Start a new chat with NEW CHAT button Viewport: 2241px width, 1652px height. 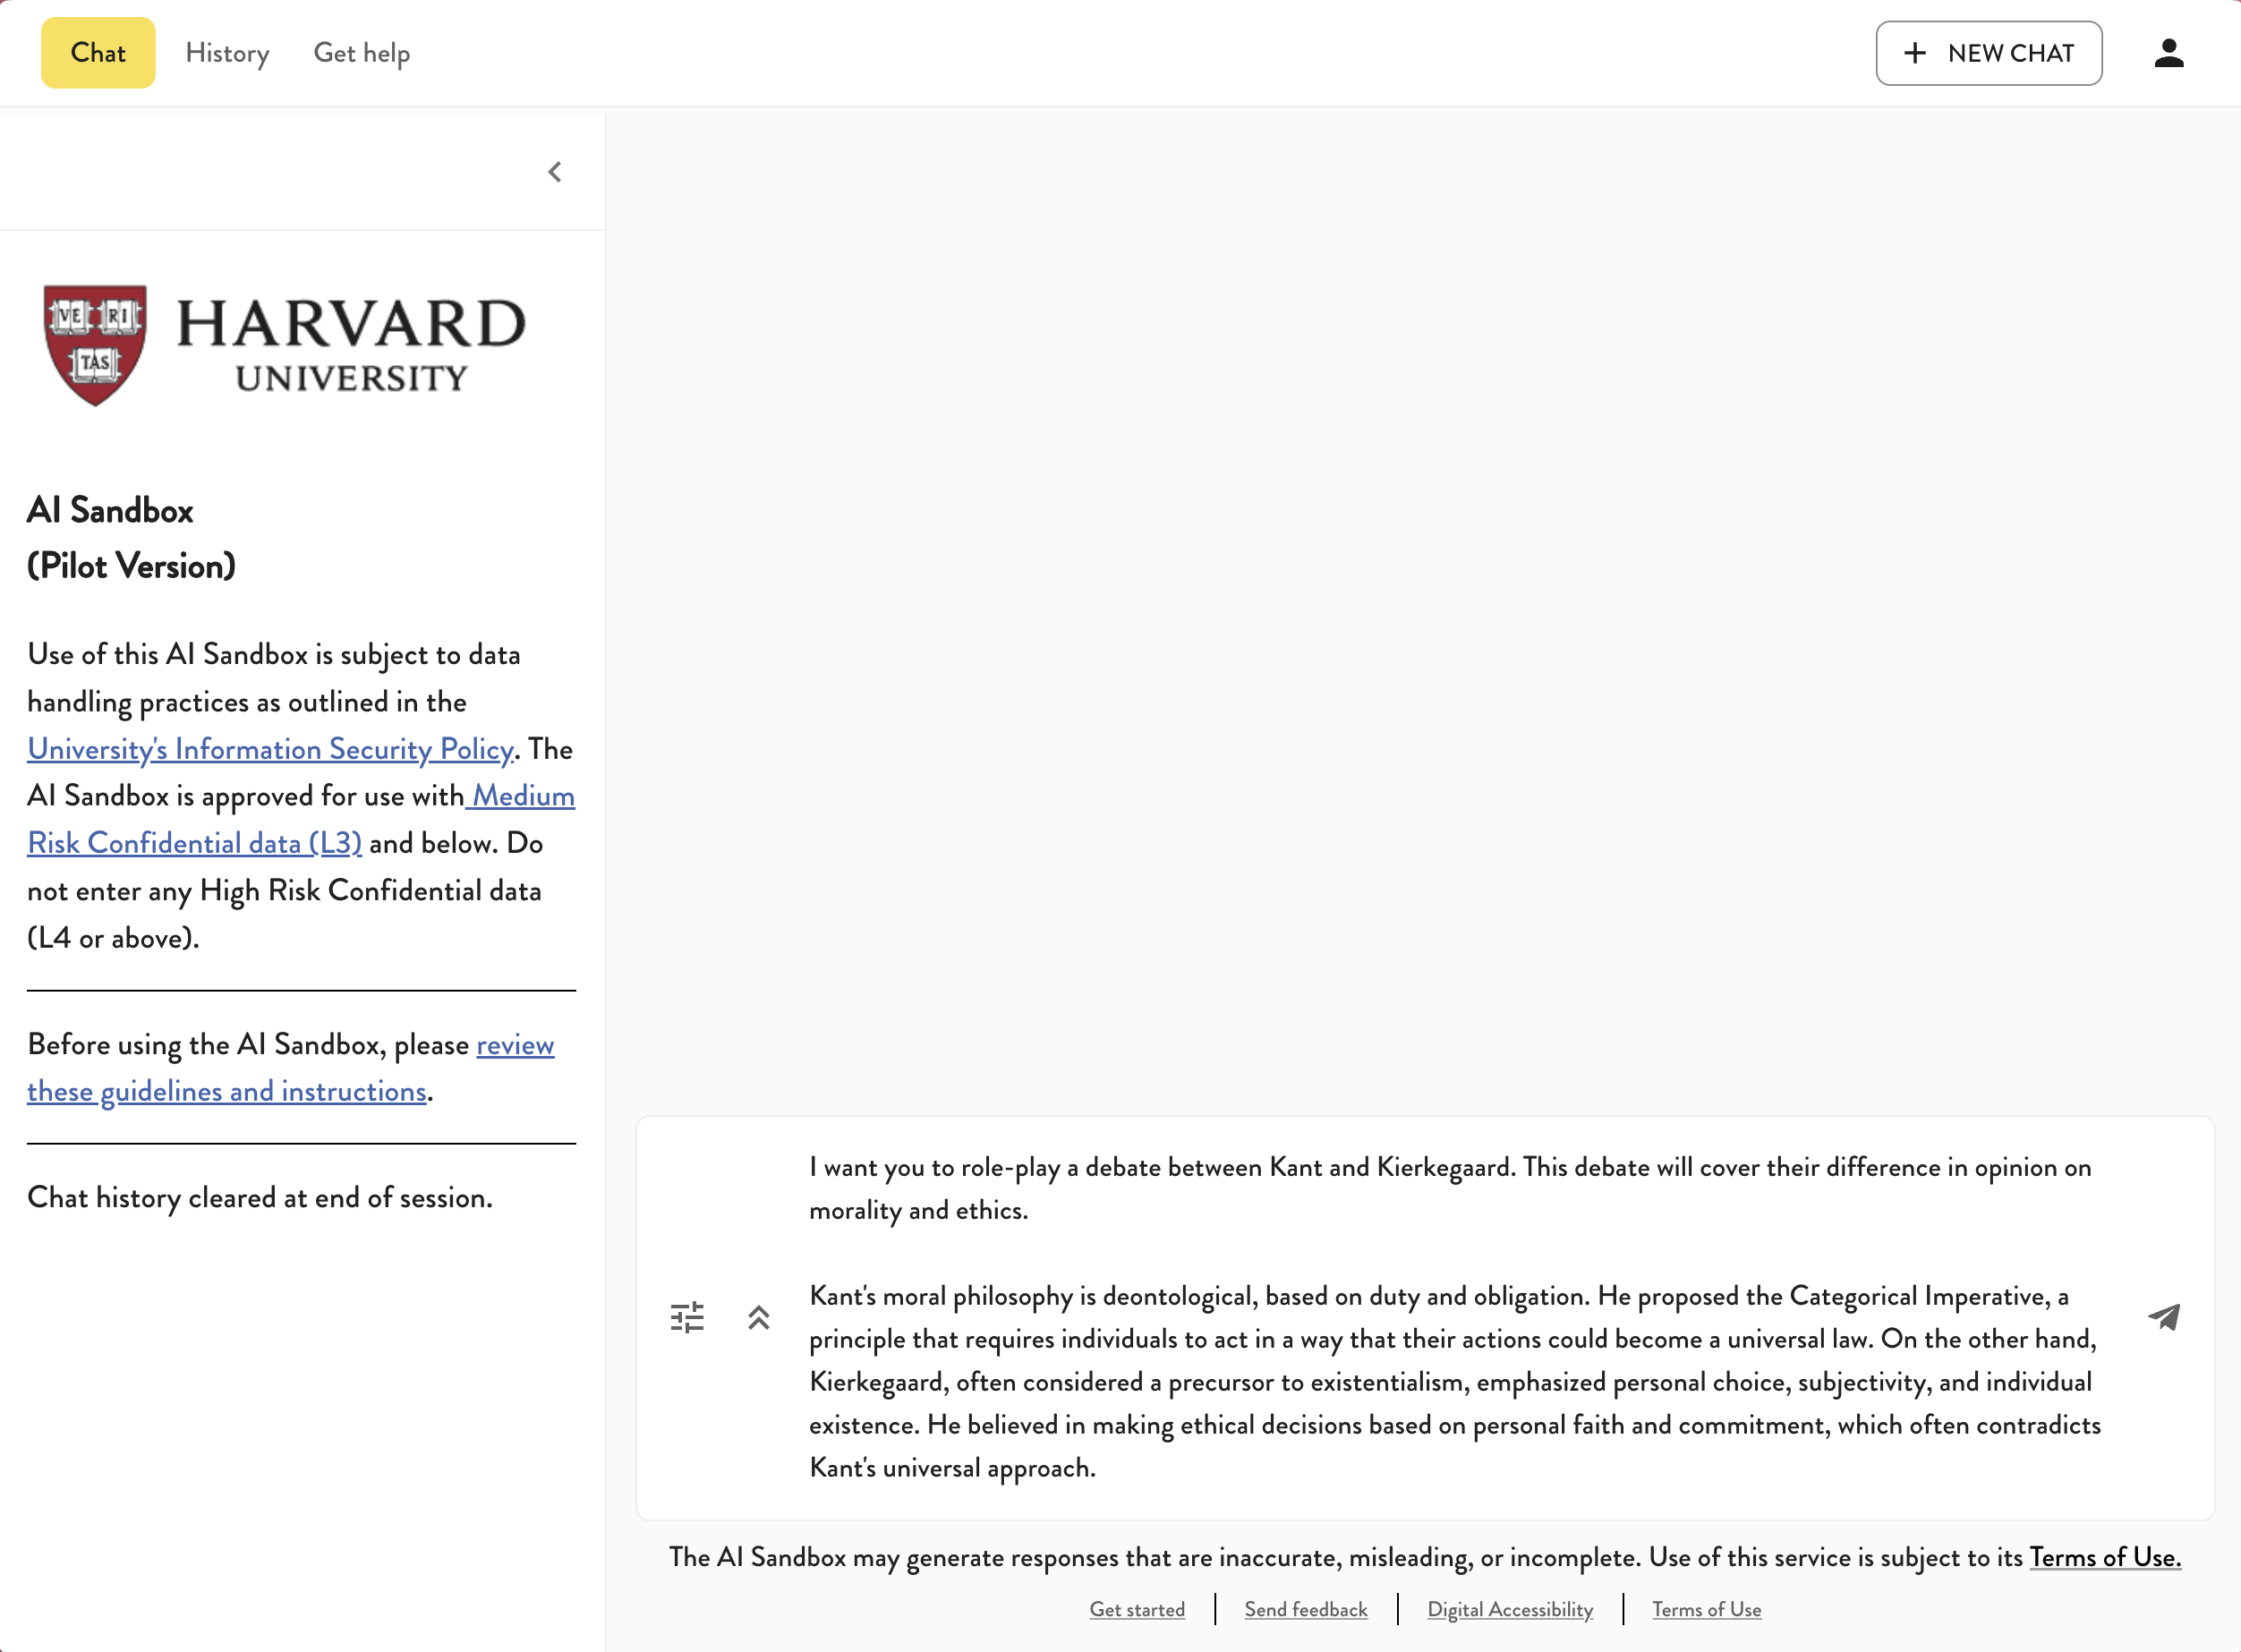point(1988,53)
